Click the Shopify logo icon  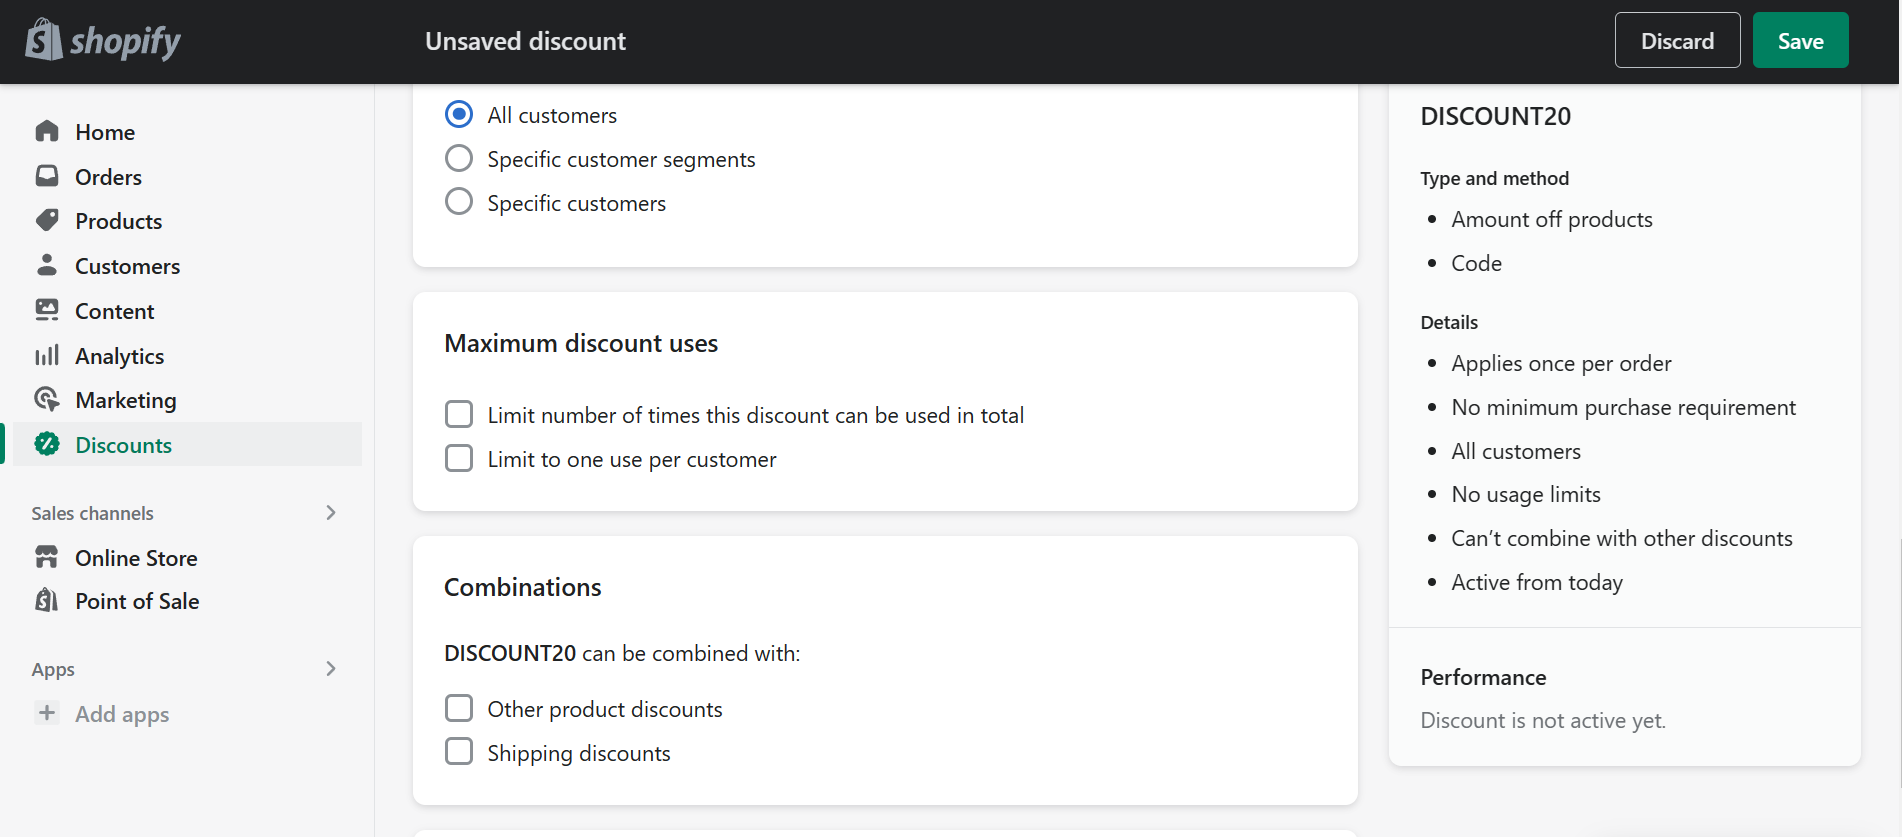coord(44,40)
